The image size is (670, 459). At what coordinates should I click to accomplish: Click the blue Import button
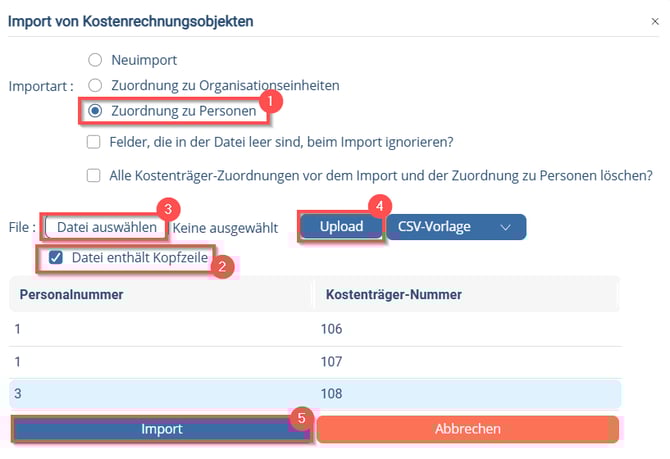(x=161, y=428)
